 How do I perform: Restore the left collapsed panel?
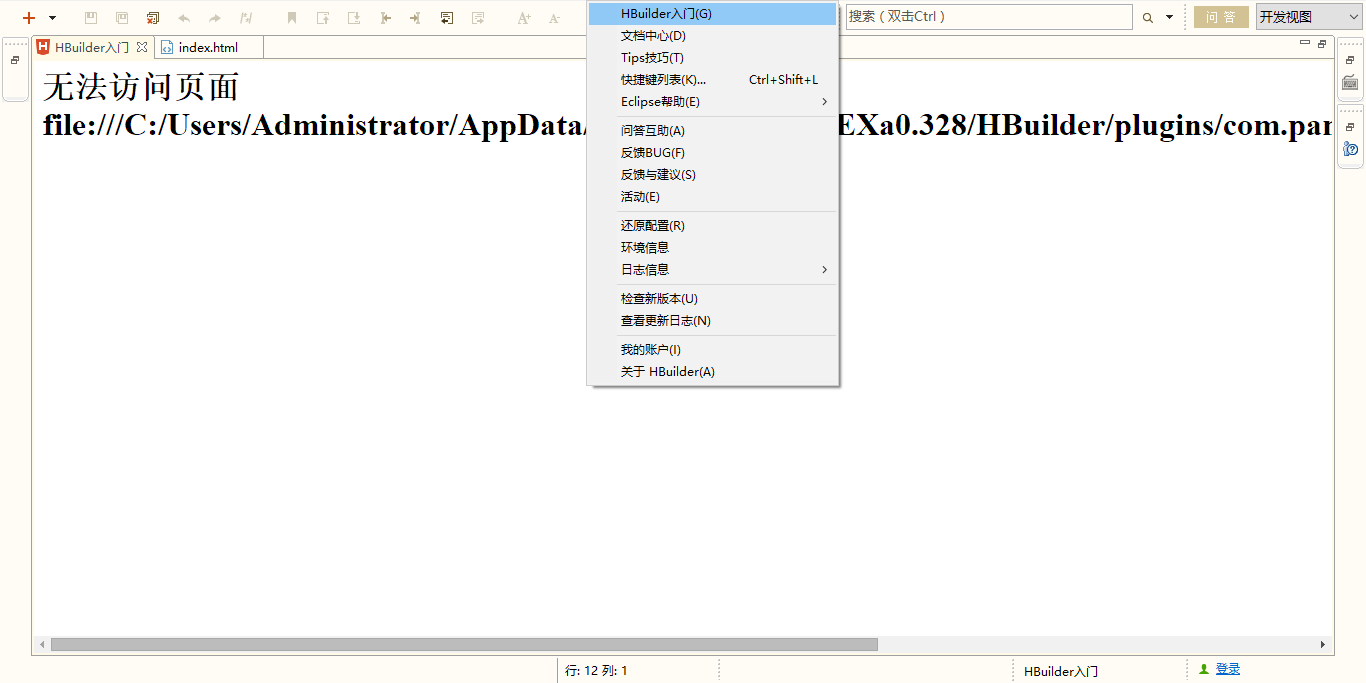click(15, 60)
